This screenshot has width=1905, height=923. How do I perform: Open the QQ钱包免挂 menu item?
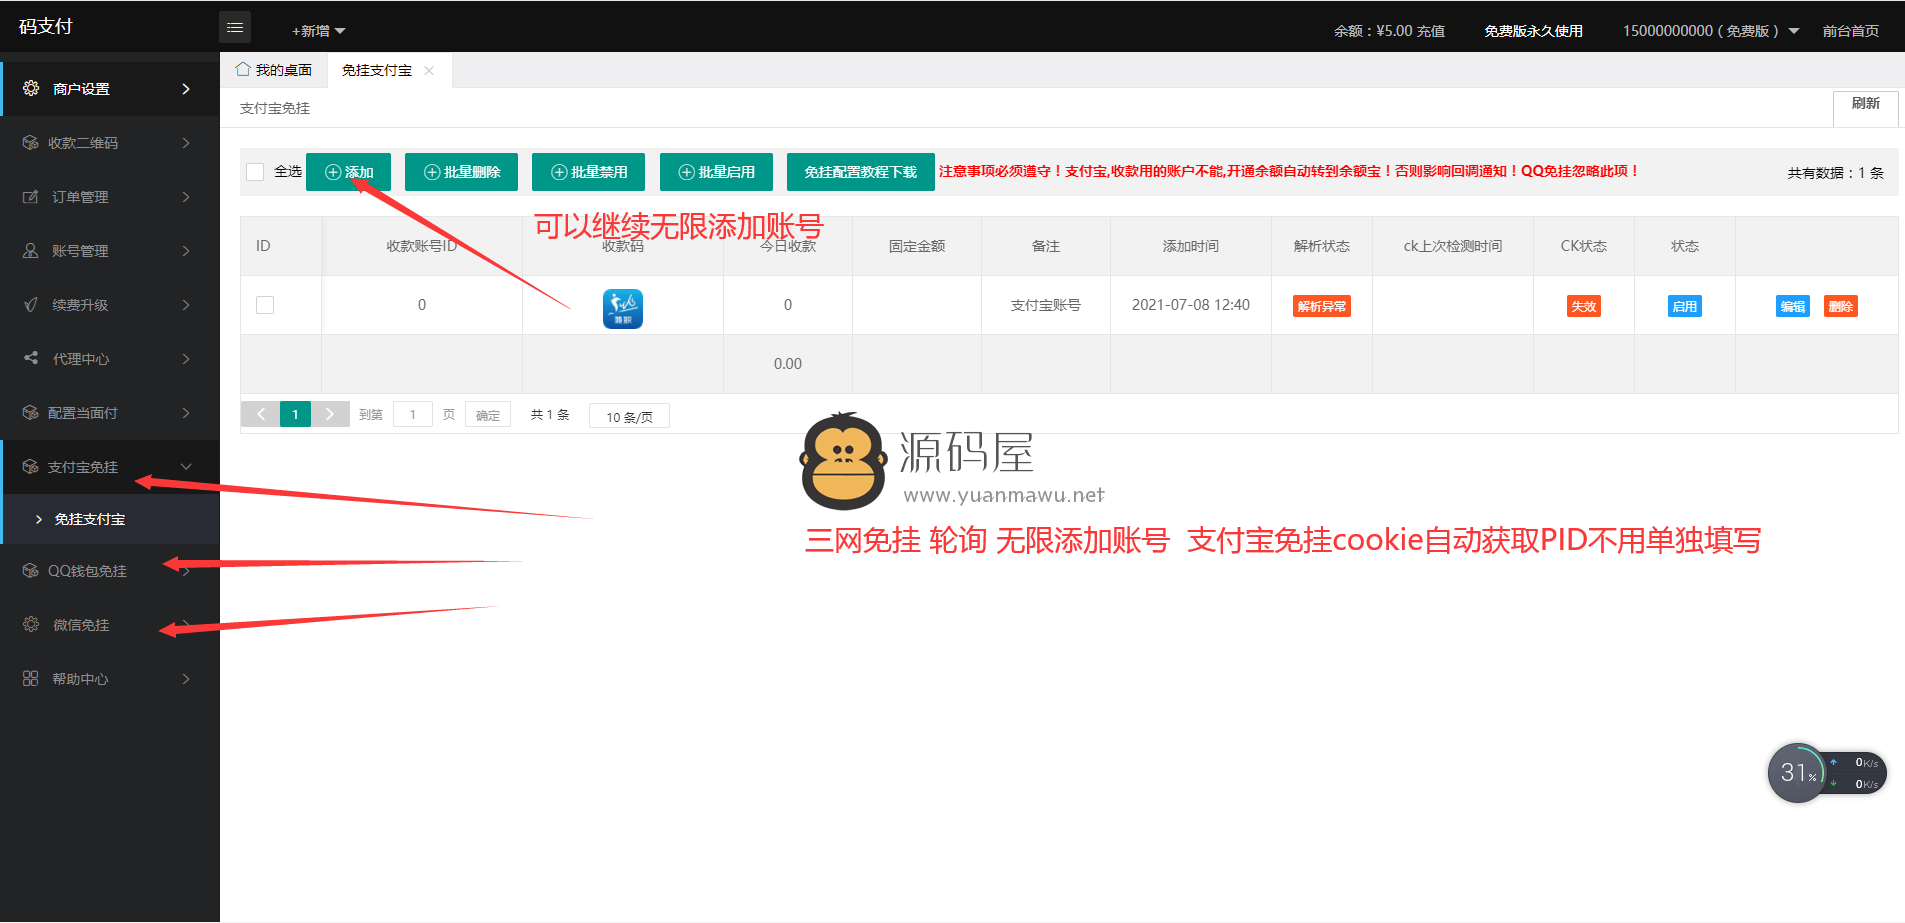[110, 571]
